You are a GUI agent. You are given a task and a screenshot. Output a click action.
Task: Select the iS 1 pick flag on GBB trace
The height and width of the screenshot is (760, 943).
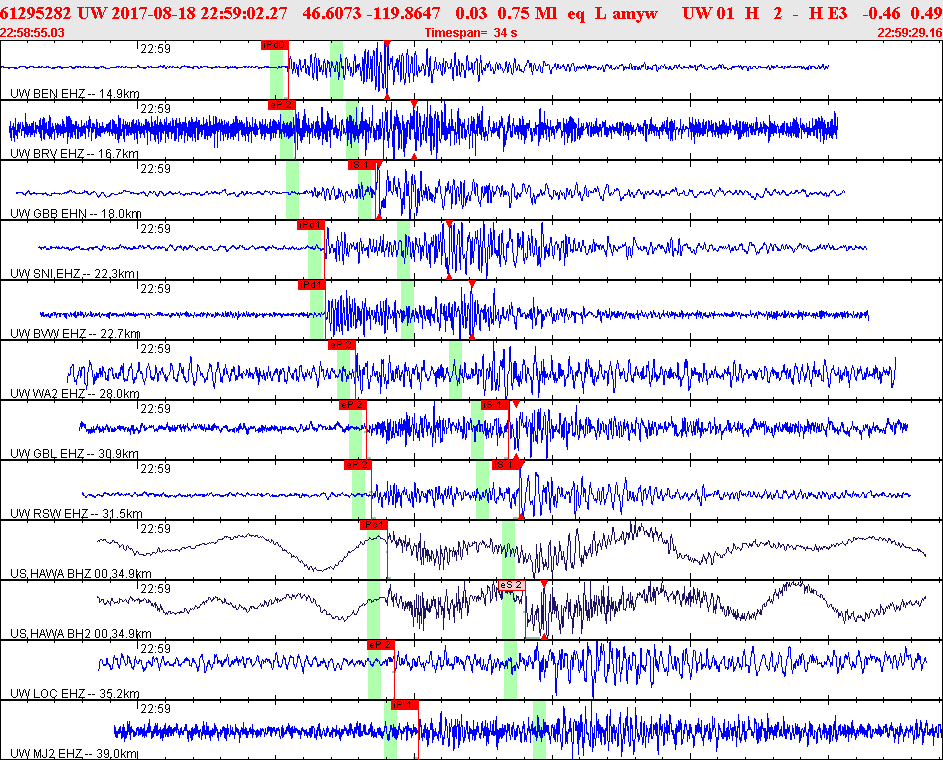(362, 165)
